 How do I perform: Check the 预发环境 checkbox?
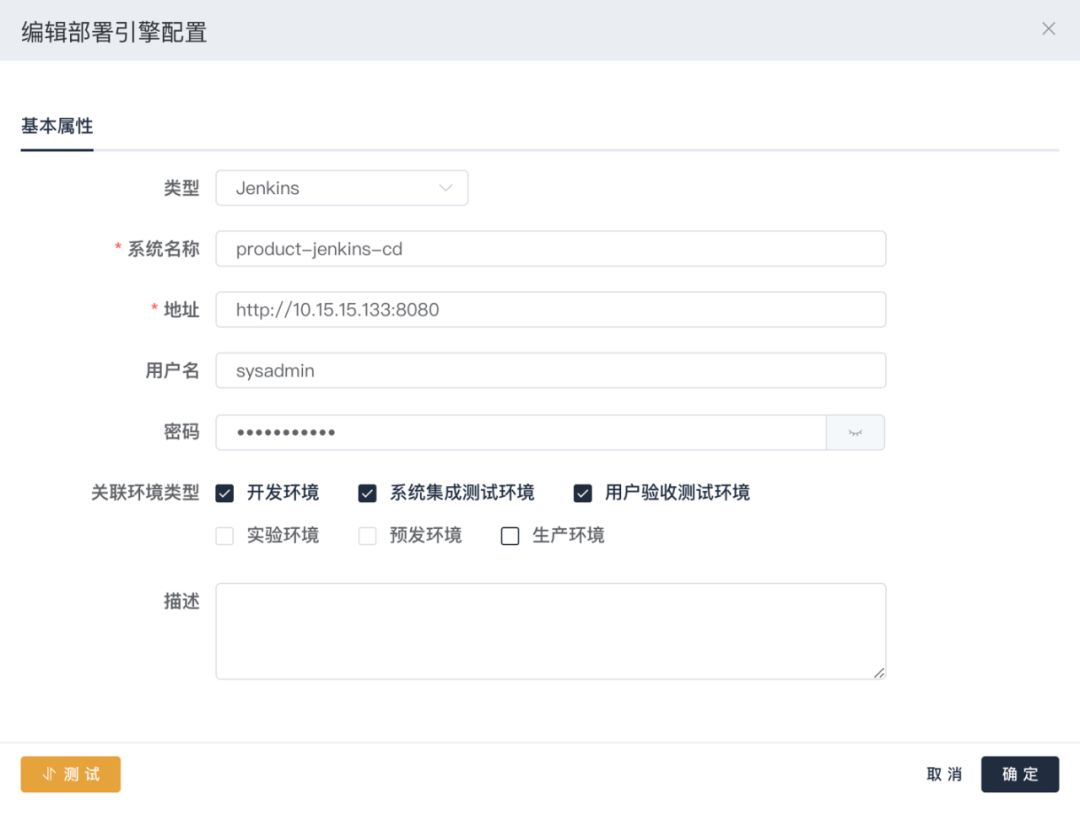click(x=367, y=536)
